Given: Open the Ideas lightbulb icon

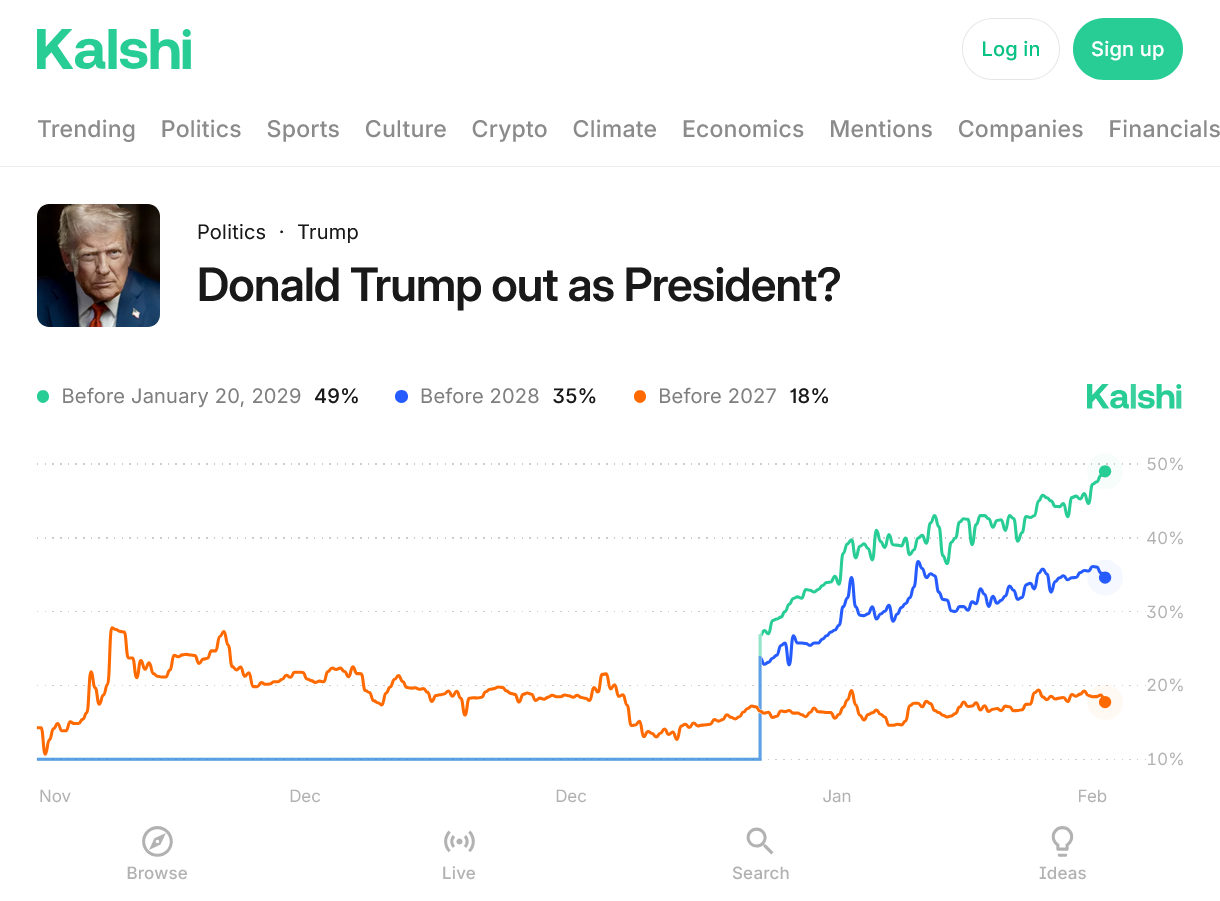Looking at the screenshot, I should click(x=1062, y=842).
